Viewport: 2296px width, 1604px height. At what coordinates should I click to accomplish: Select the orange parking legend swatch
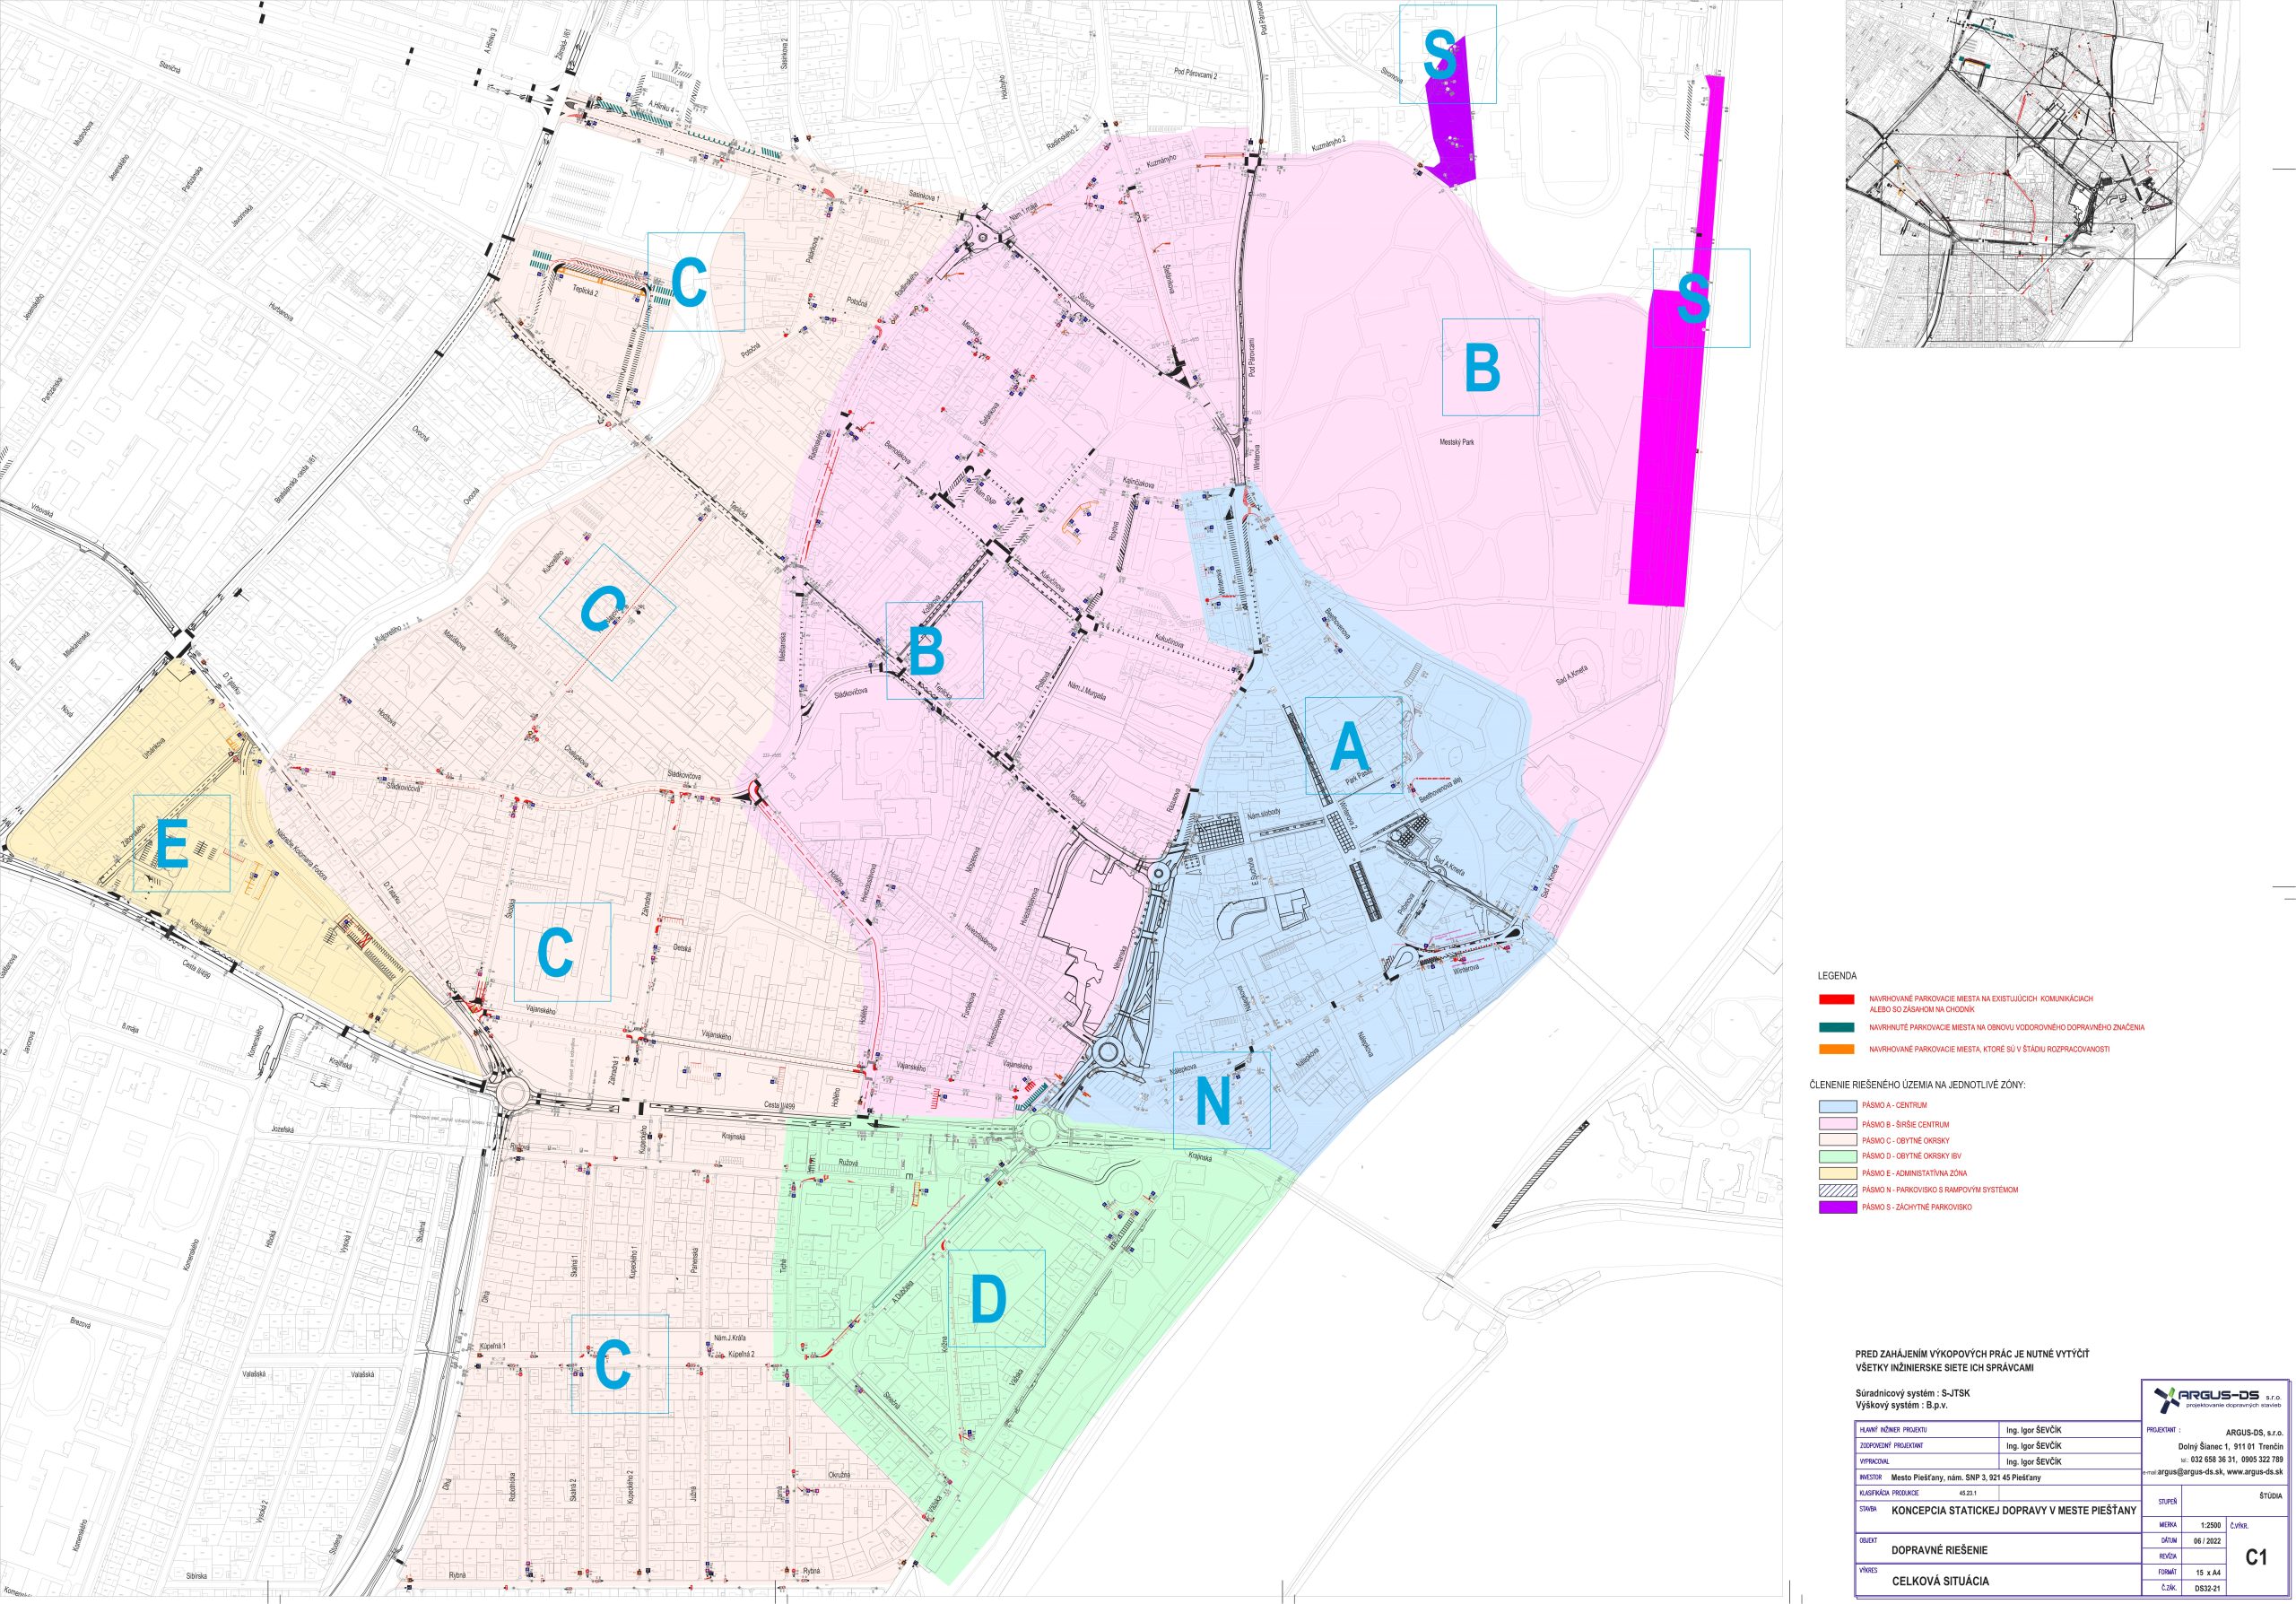tap(1836, 1049)
